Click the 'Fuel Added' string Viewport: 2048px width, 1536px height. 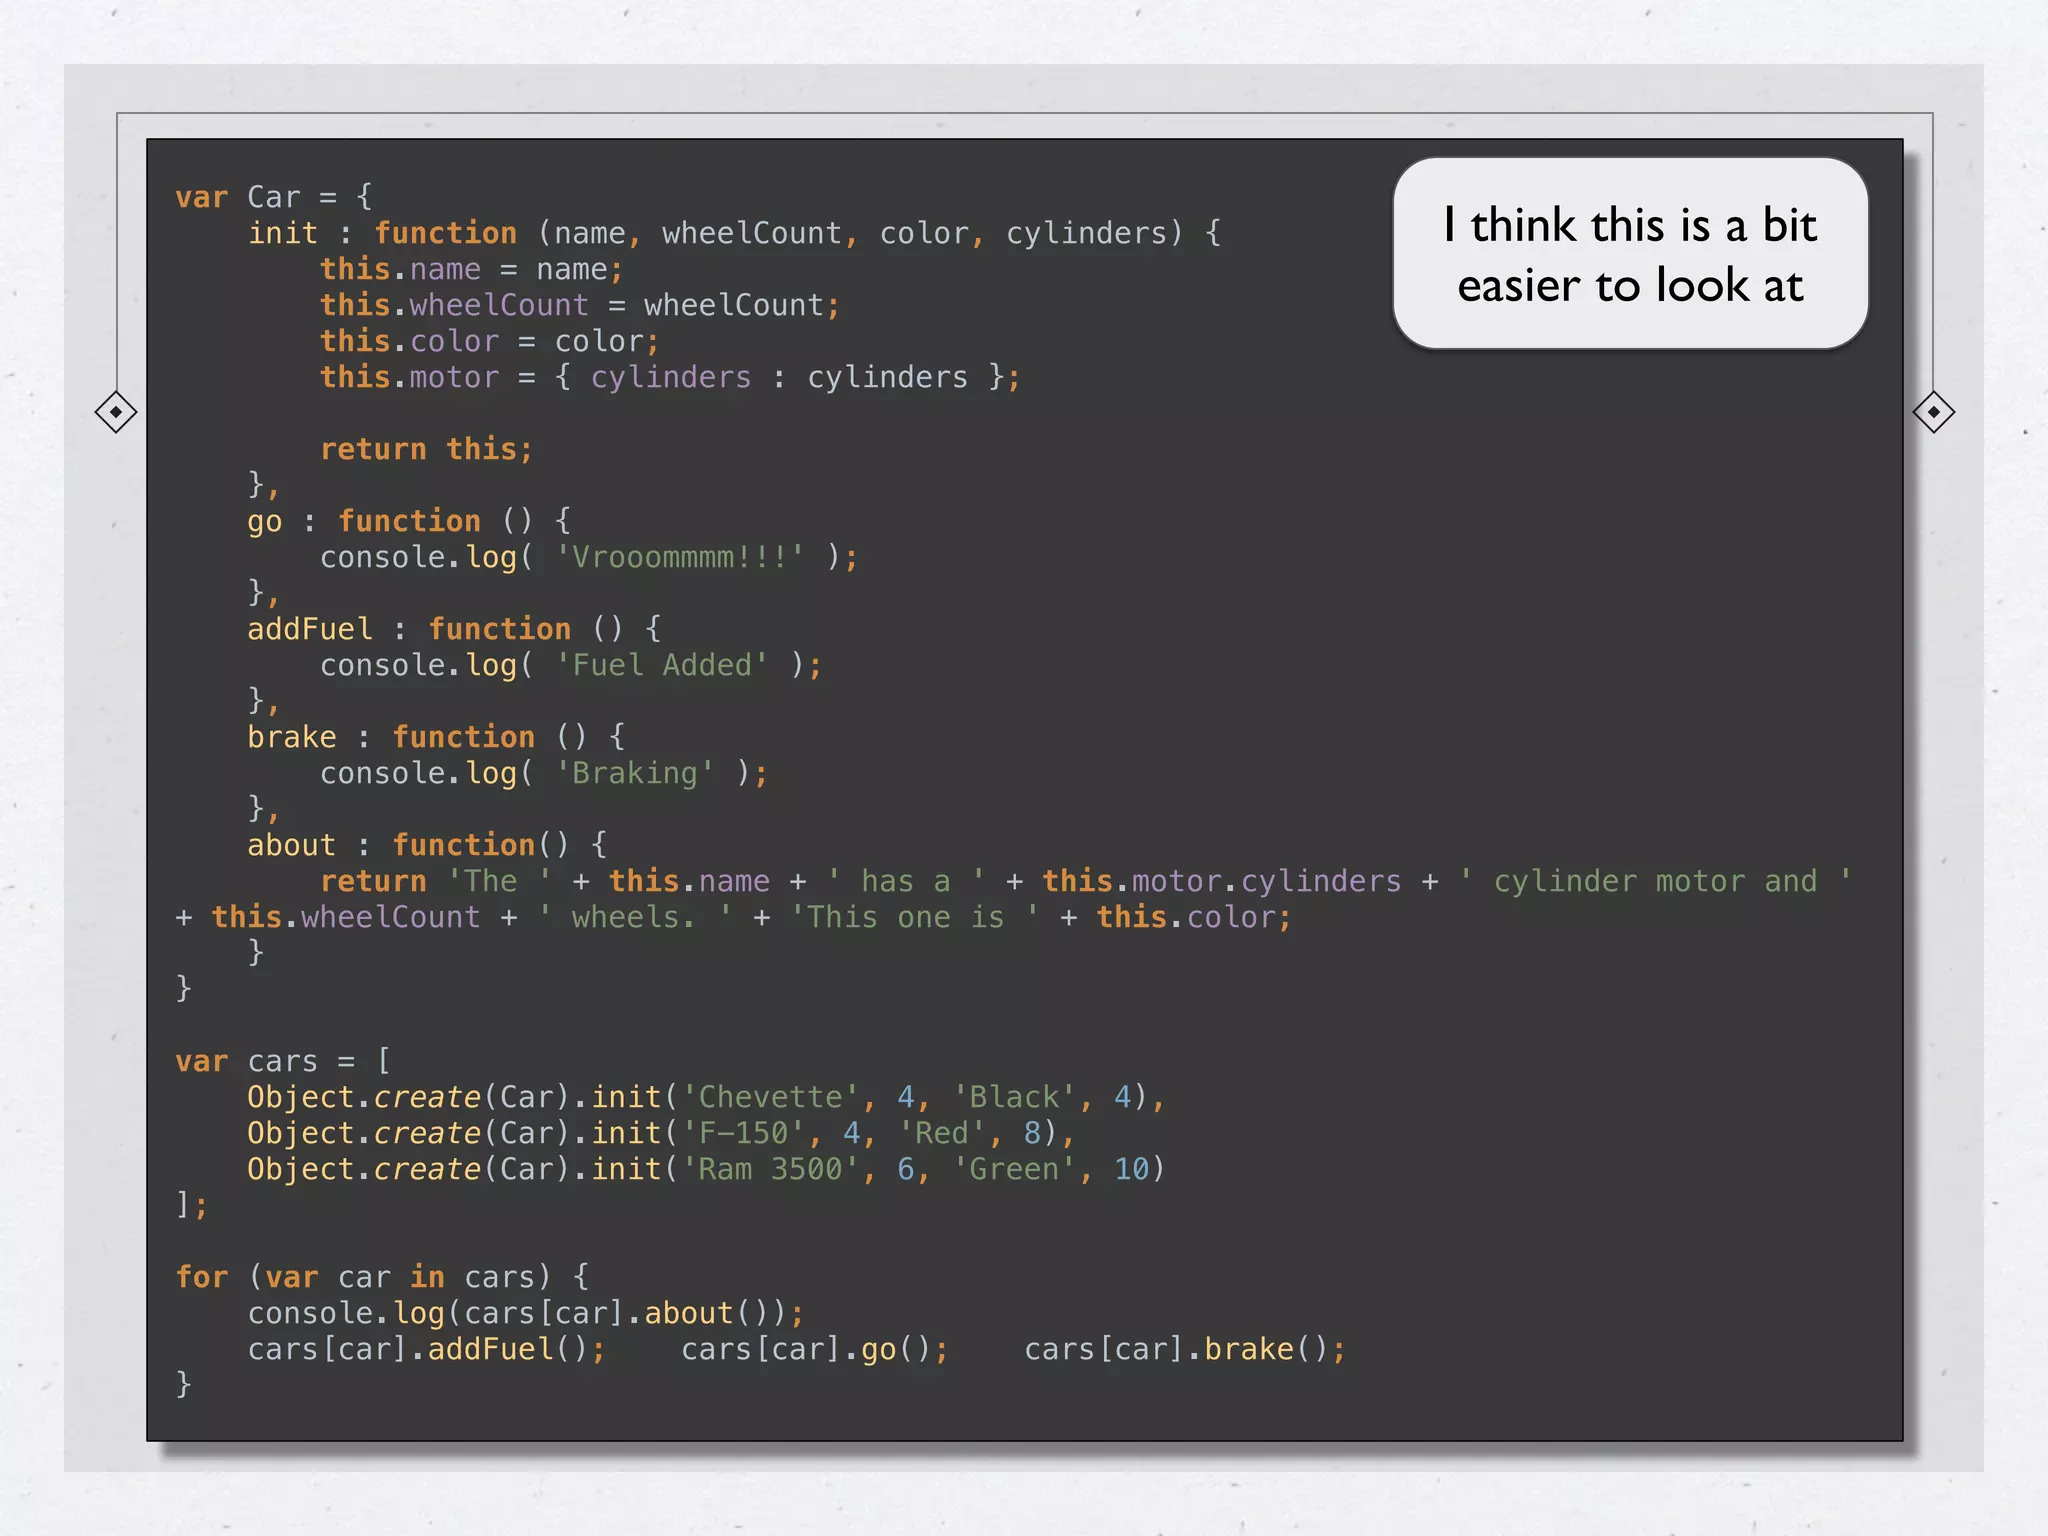click(x=662, y=665)
